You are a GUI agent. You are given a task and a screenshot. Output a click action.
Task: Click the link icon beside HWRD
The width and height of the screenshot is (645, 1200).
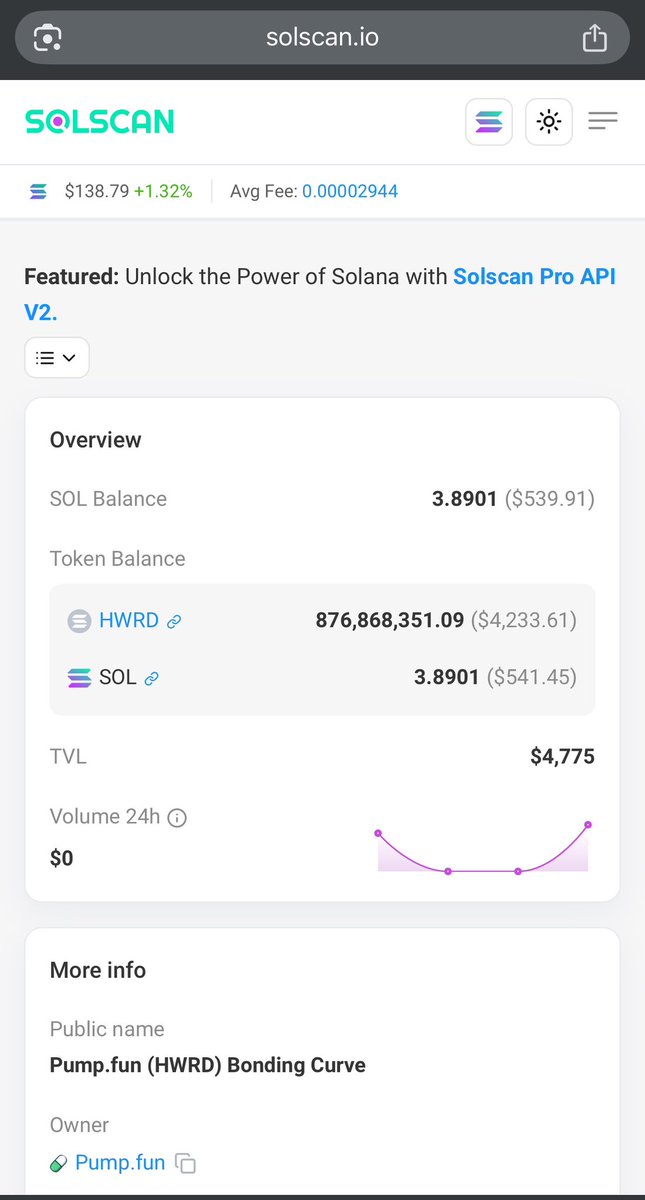[x=174, y=622]
